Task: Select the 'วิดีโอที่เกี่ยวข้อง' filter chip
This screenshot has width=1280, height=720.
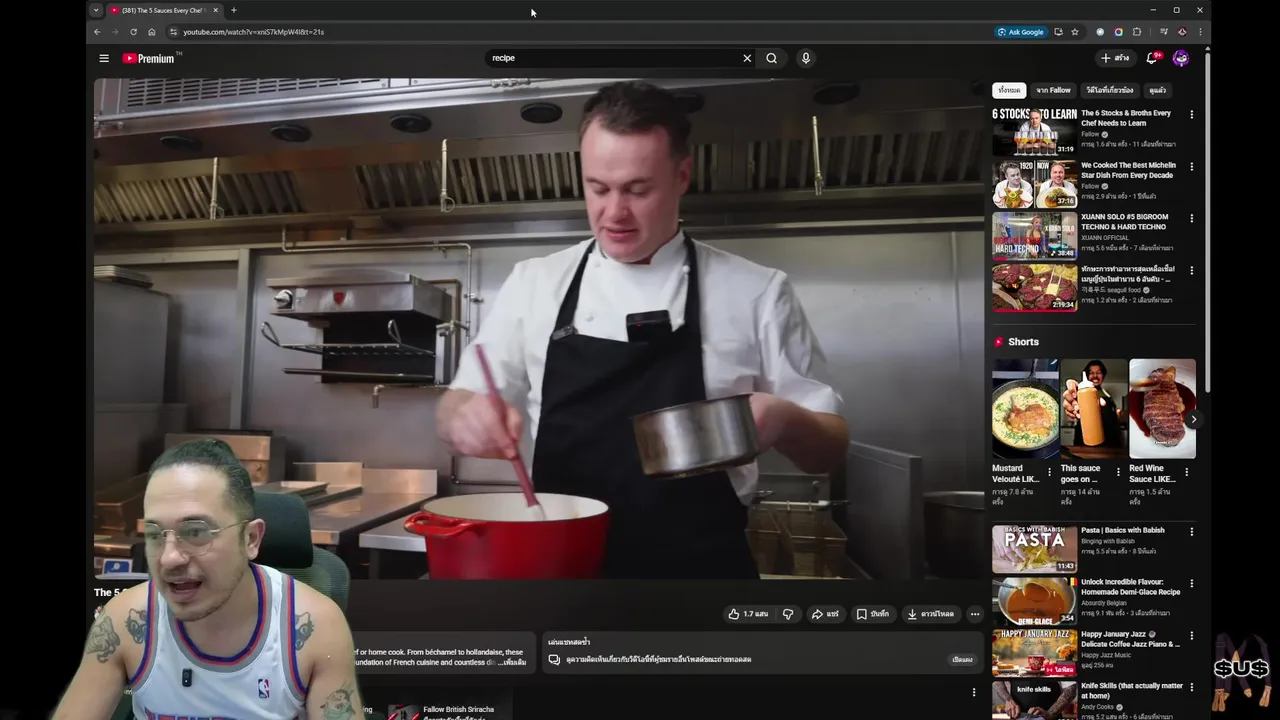Action: pyautogui.click(x=1110, y=90)
